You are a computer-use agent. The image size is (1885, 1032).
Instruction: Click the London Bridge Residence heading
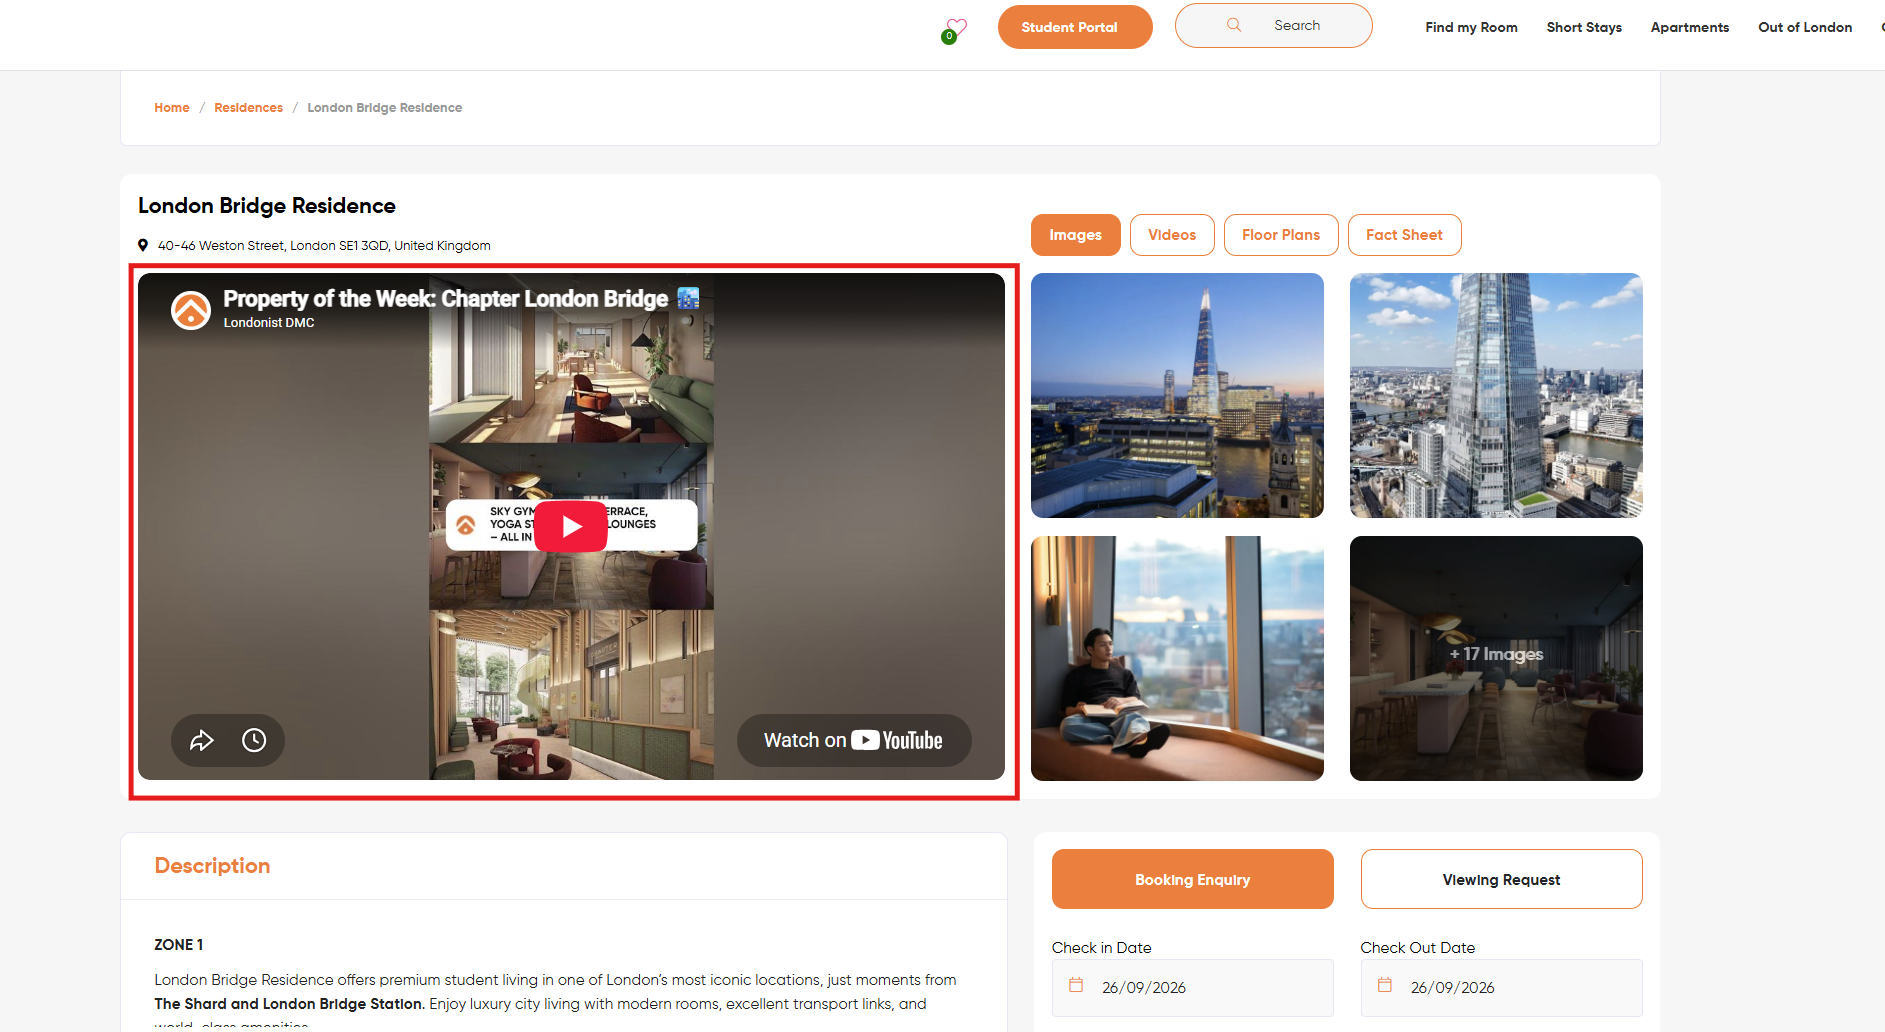(267, 206)
